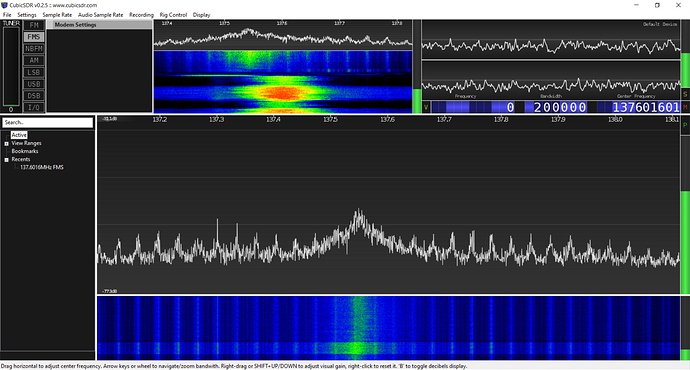This screenshot has width=690, height=370.
Task: Open the Recording menu
Action: (141, 15)
